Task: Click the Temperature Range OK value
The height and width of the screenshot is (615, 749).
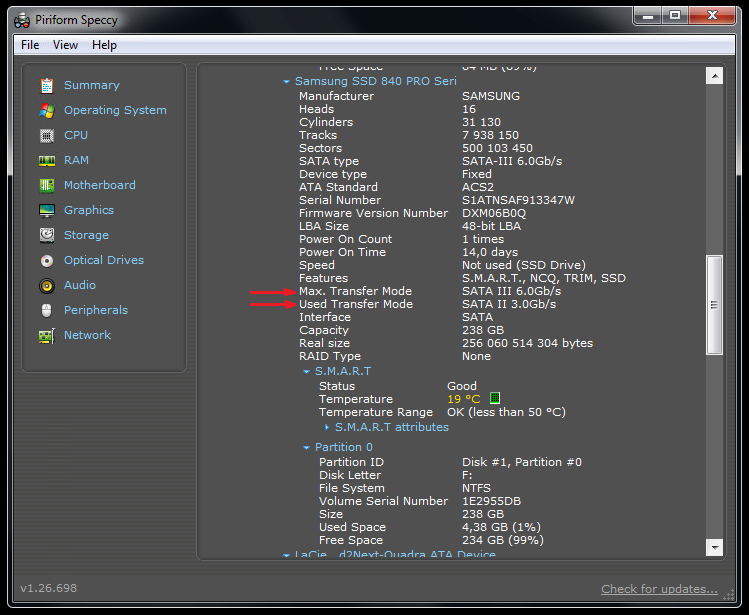Action: pos(506,412)
